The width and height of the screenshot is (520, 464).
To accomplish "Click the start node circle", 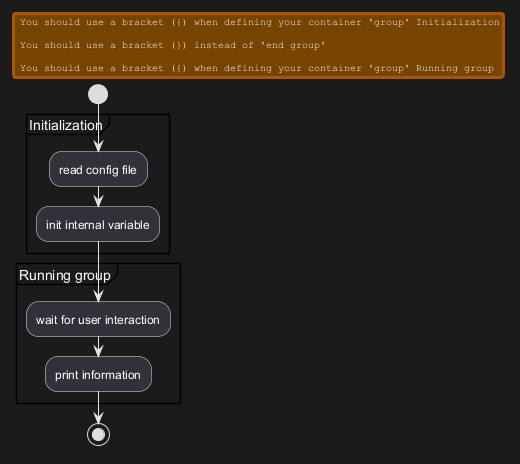I will tap(98, 94).
